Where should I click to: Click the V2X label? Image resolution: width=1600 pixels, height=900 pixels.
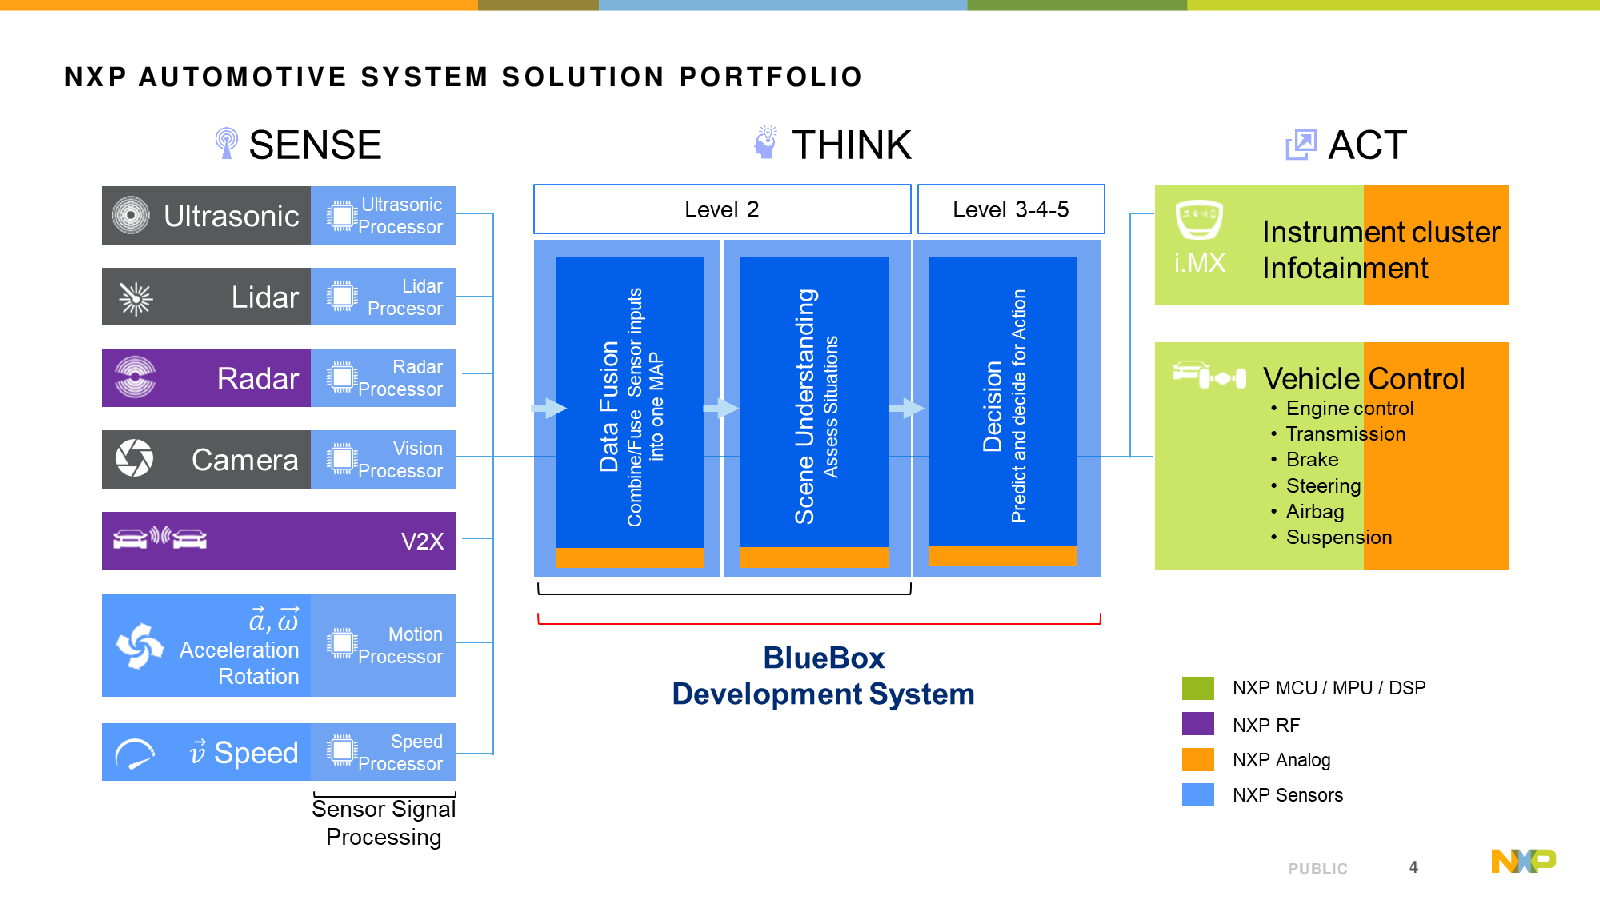point(423,541)
